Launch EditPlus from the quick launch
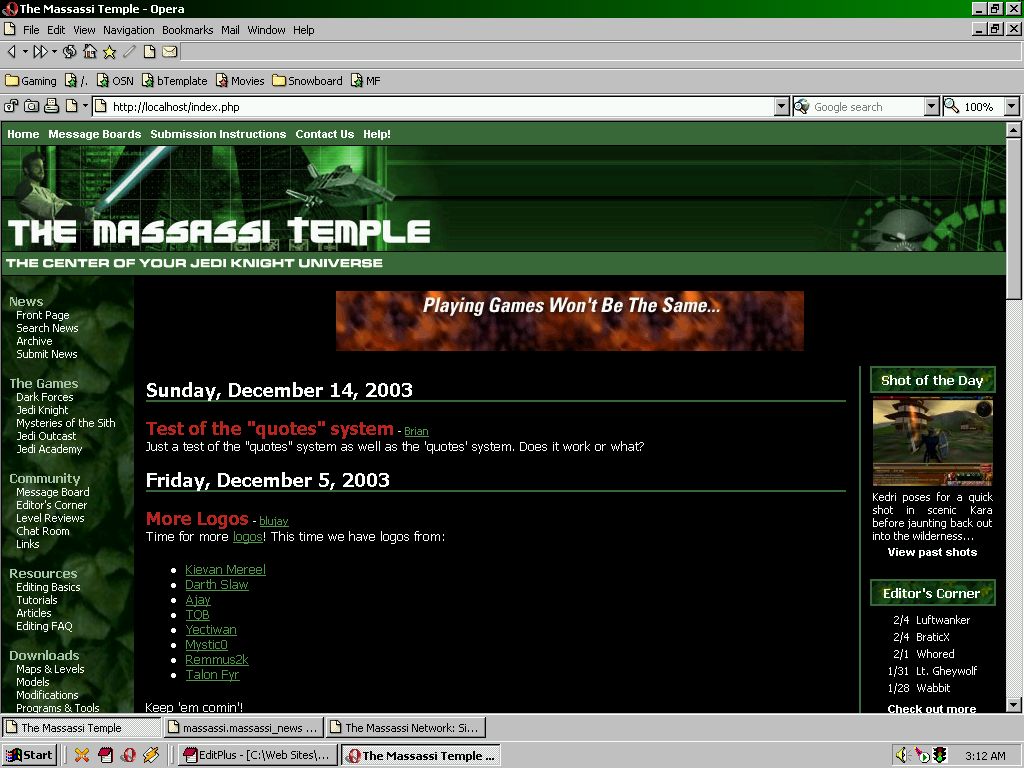1024x768 pixels. (105, 755)
